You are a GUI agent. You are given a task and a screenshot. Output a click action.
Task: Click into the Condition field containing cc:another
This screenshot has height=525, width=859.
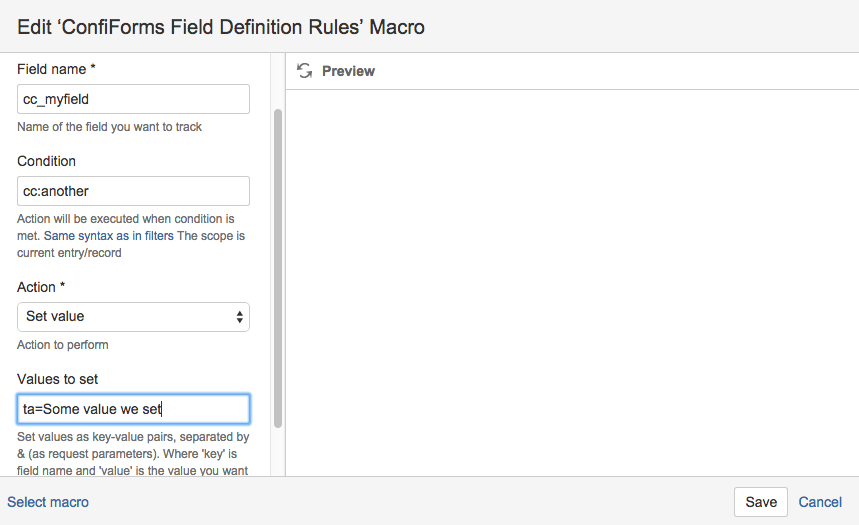133,191
